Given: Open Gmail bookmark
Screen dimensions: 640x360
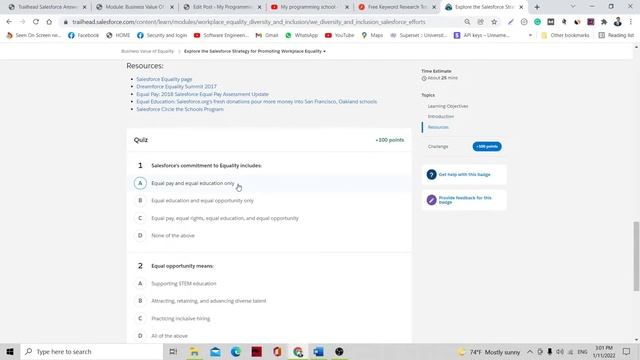Looking at the screenshot, I should pyautogui.click(x=267, y=35).
